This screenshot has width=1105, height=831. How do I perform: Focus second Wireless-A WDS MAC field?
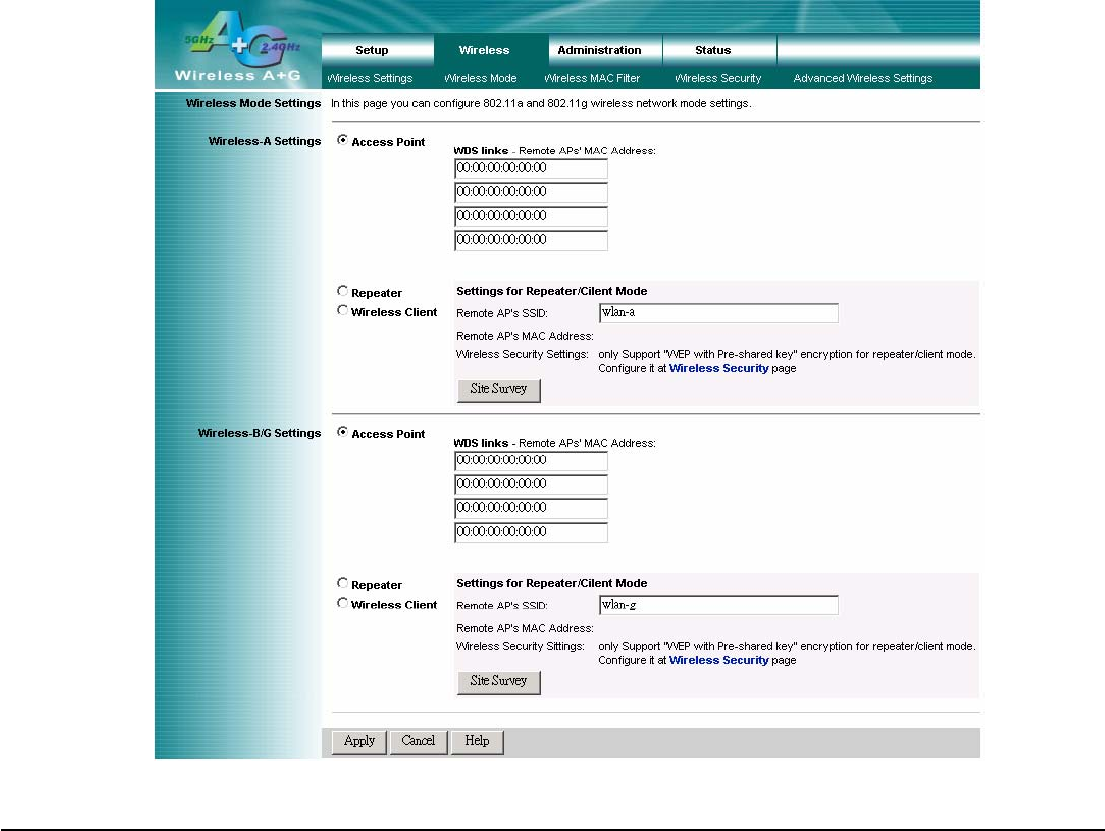point(531,192)
